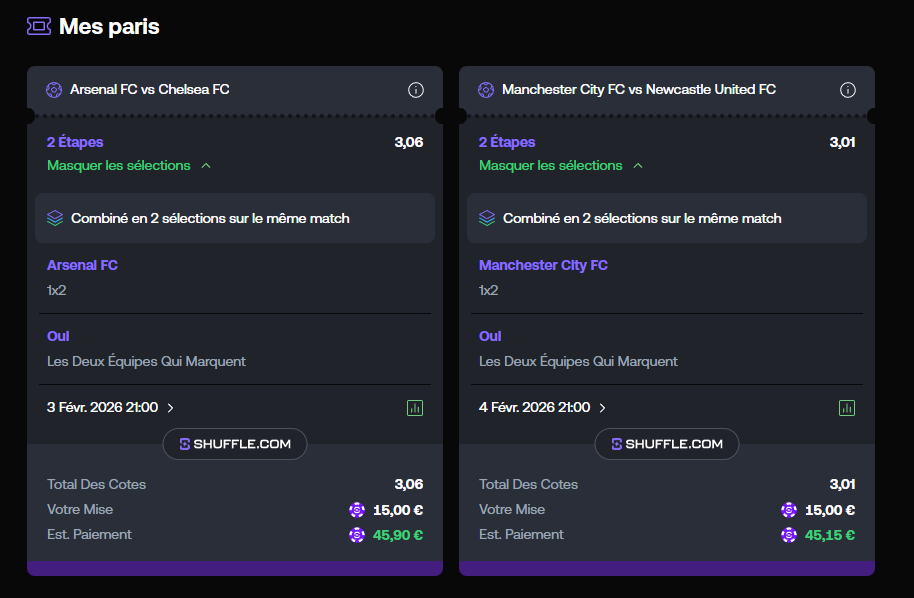Click the layers icon in Manchester City card combiné row

(x=487, y=218)
